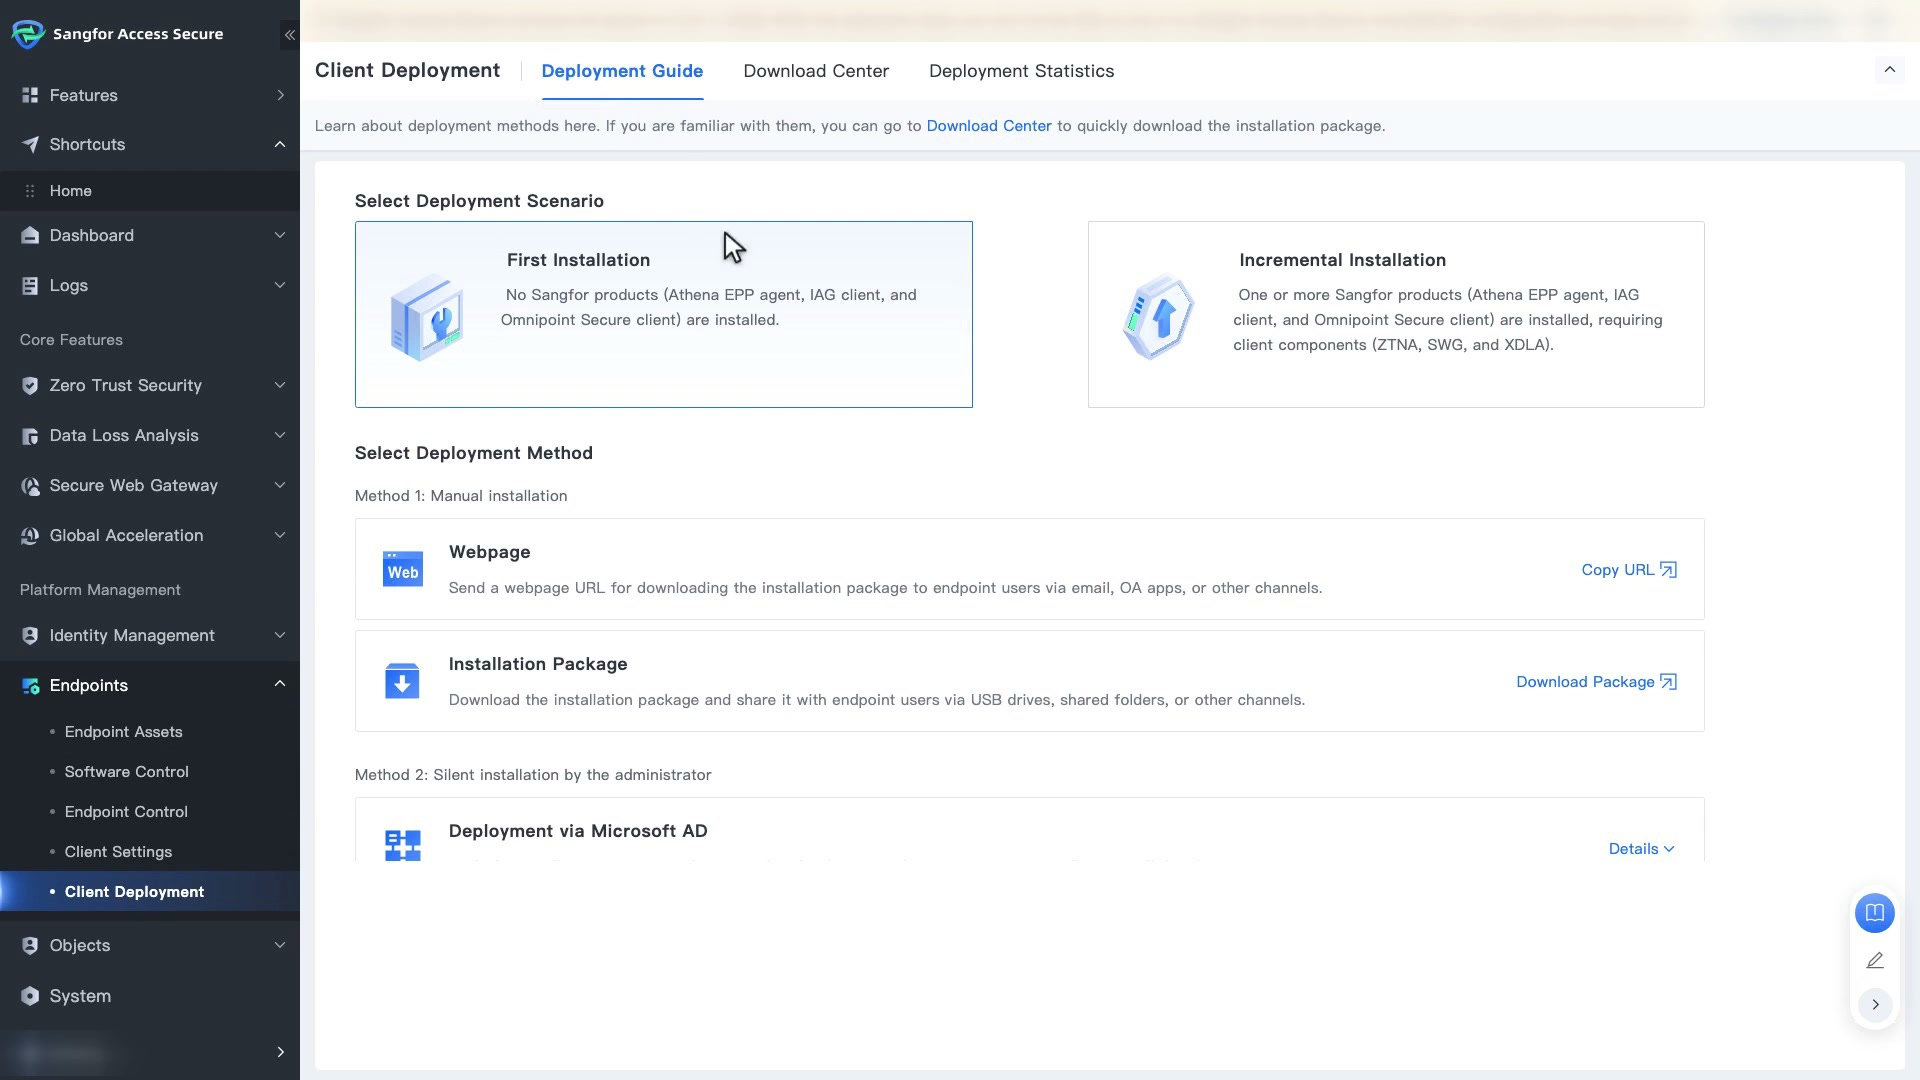This screenshot has width=1920, height=1080.
Task: Click the Home drag-handle icon
Action: tap(30, 191)
